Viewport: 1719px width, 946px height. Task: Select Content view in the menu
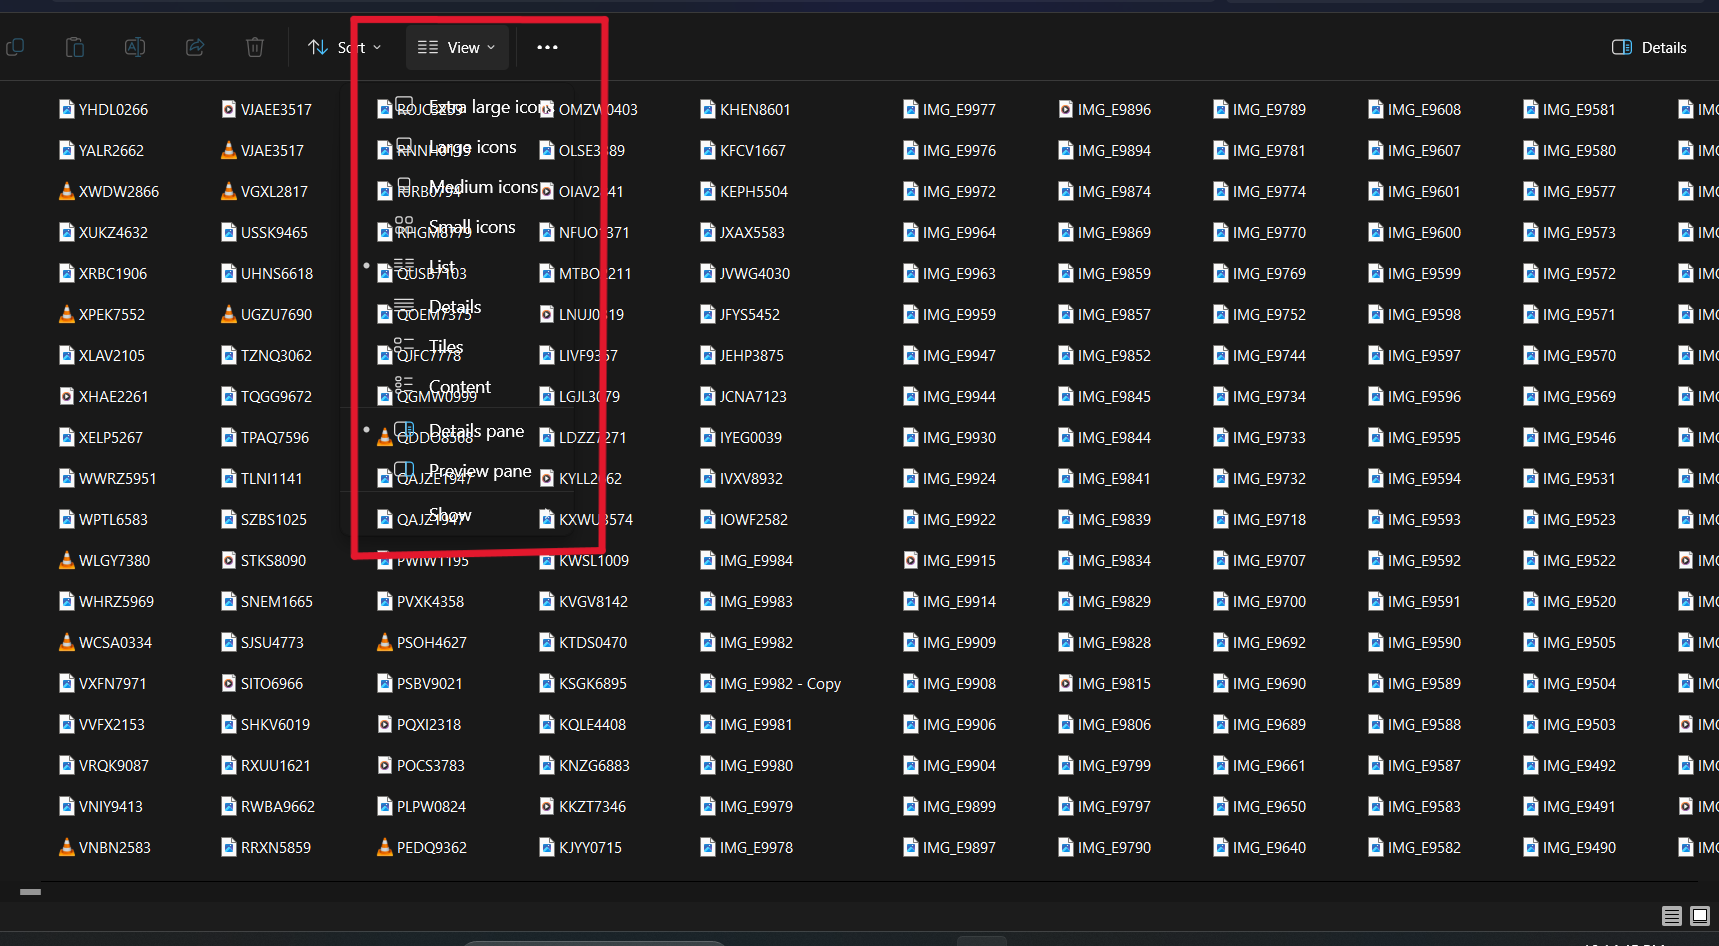pos(459,387)
